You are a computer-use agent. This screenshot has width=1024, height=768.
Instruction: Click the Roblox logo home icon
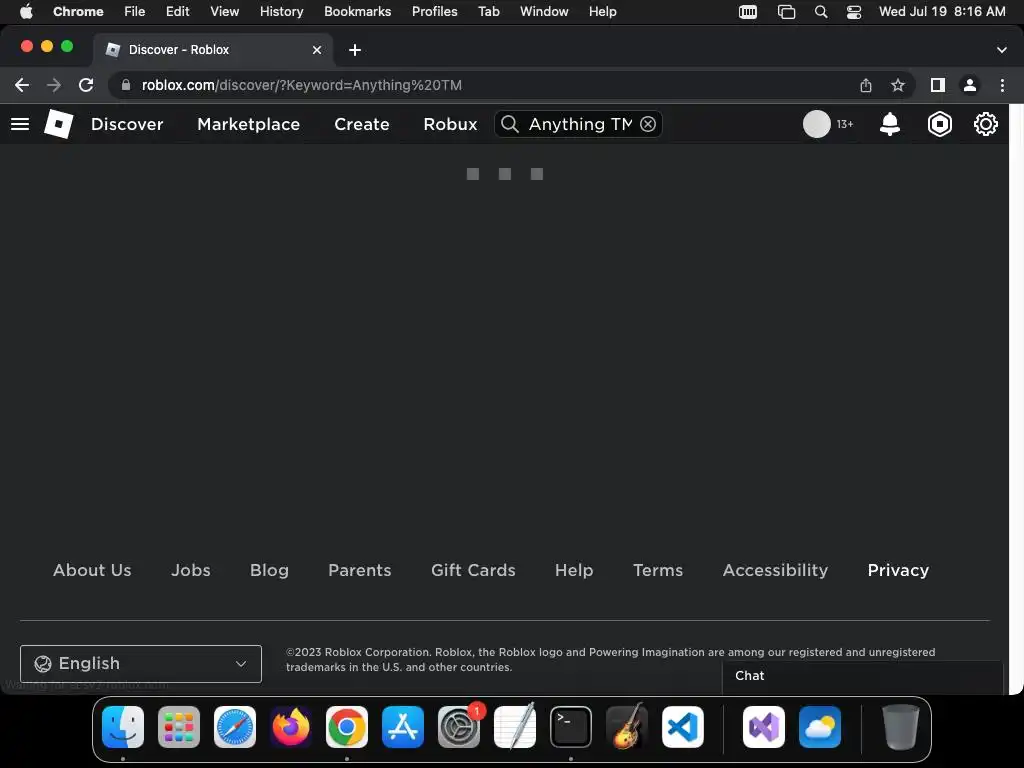click(59, 124)
